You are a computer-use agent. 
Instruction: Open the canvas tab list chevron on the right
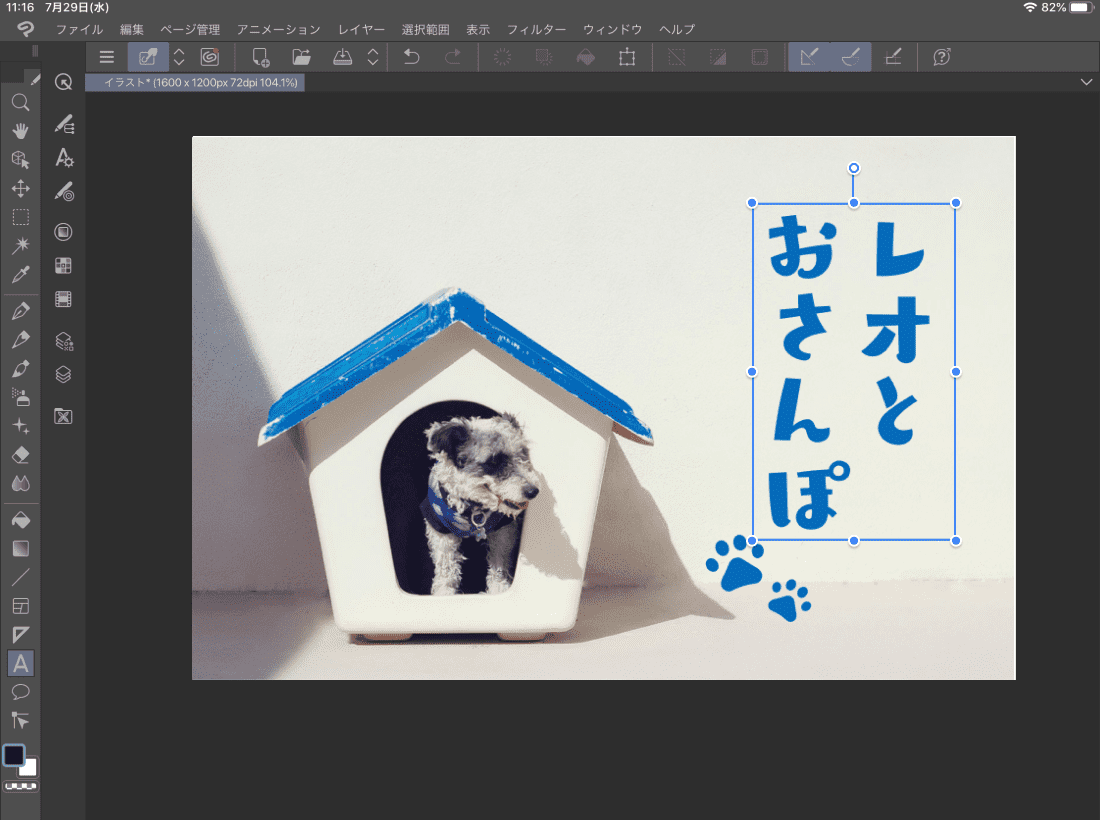click(1087, 83)
